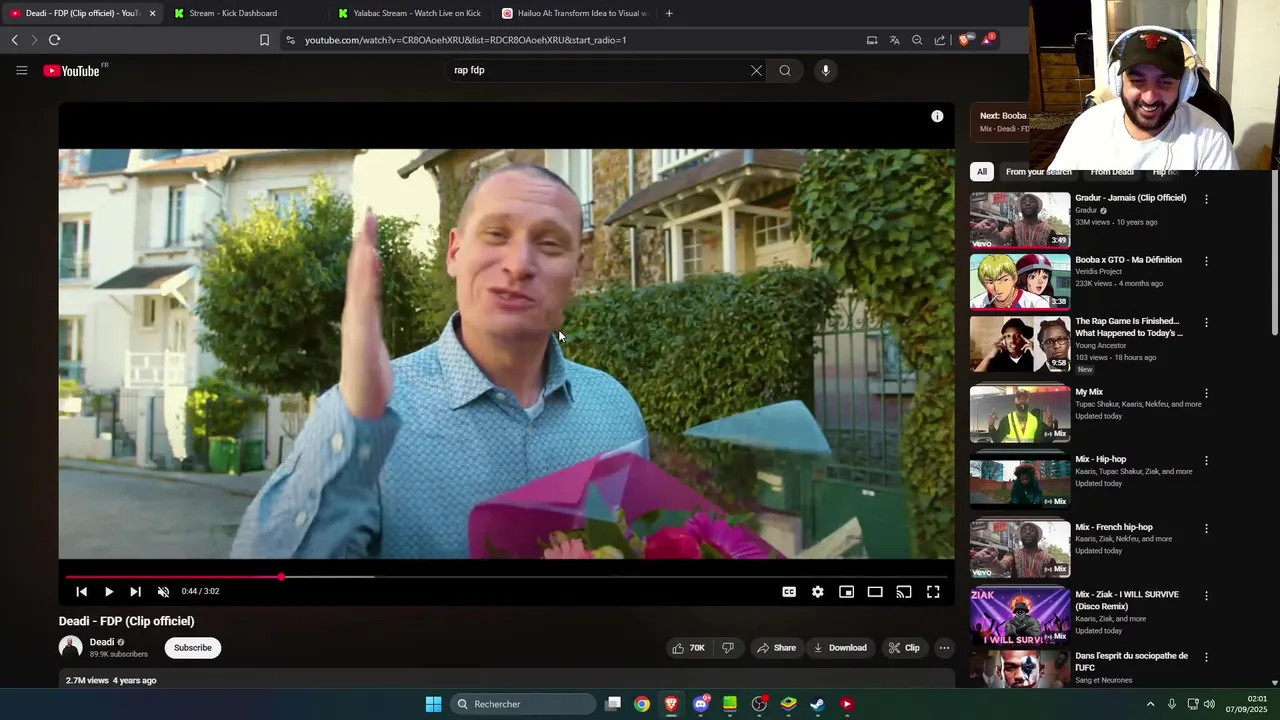Dislike the Deadi FDP video

728,648
